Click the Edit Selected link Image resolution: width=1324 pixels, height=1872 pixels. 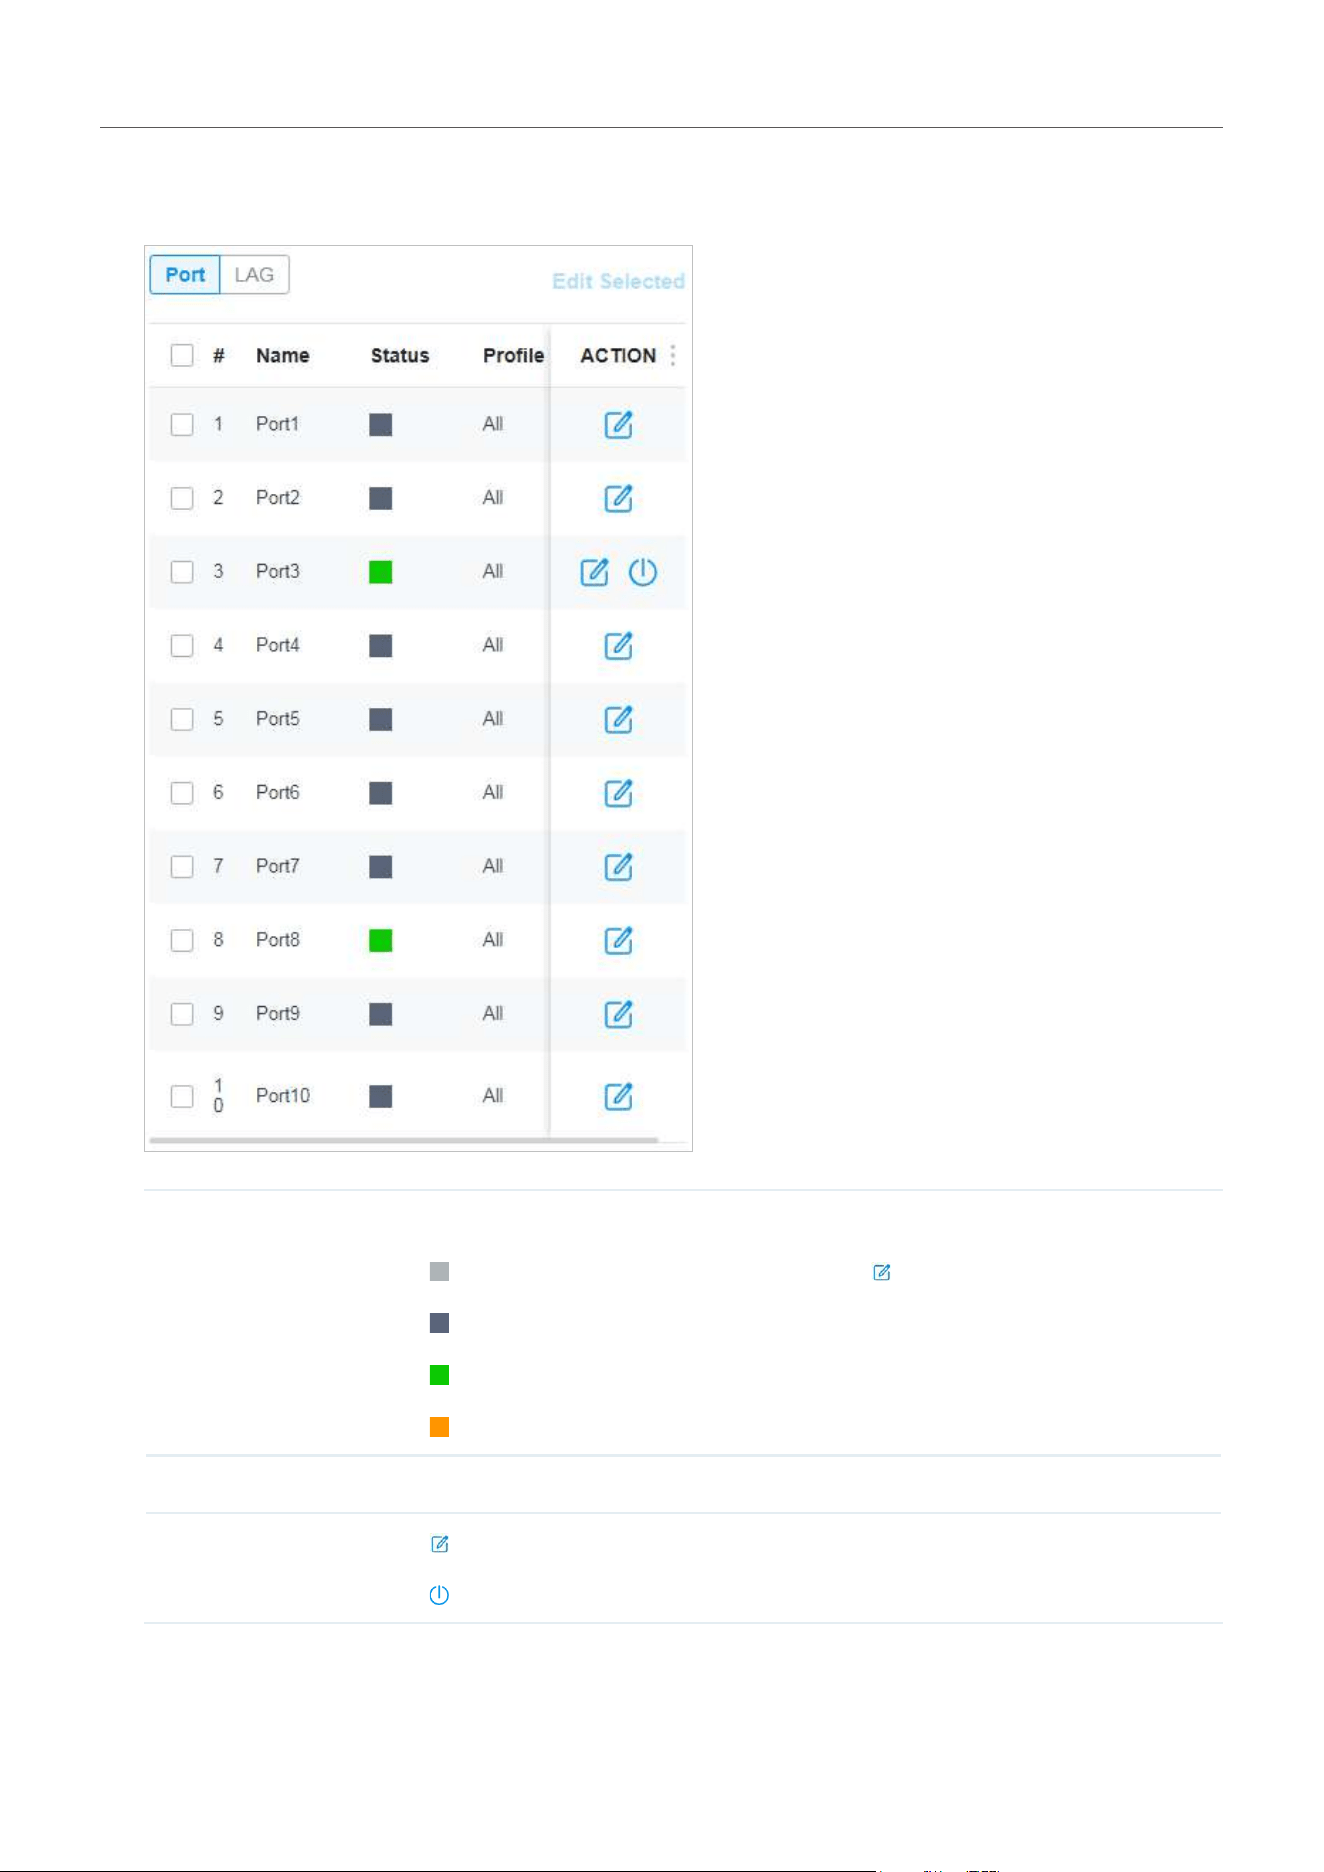tap(618, 281)
